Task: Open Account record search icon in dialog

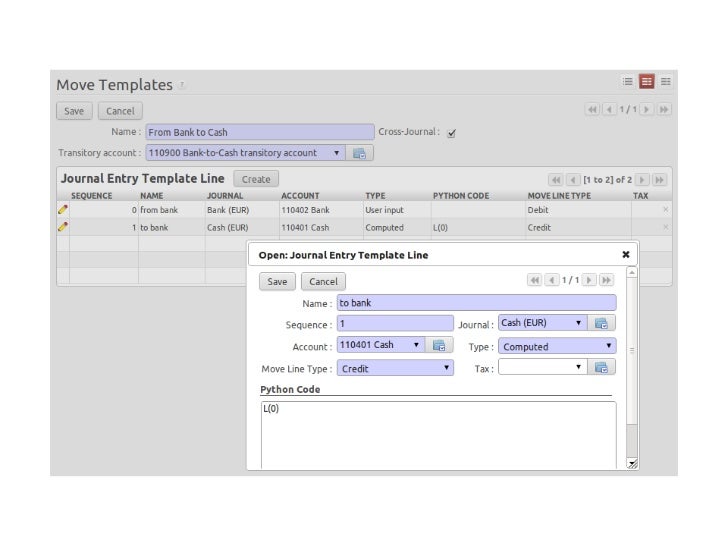Action: 439,345
